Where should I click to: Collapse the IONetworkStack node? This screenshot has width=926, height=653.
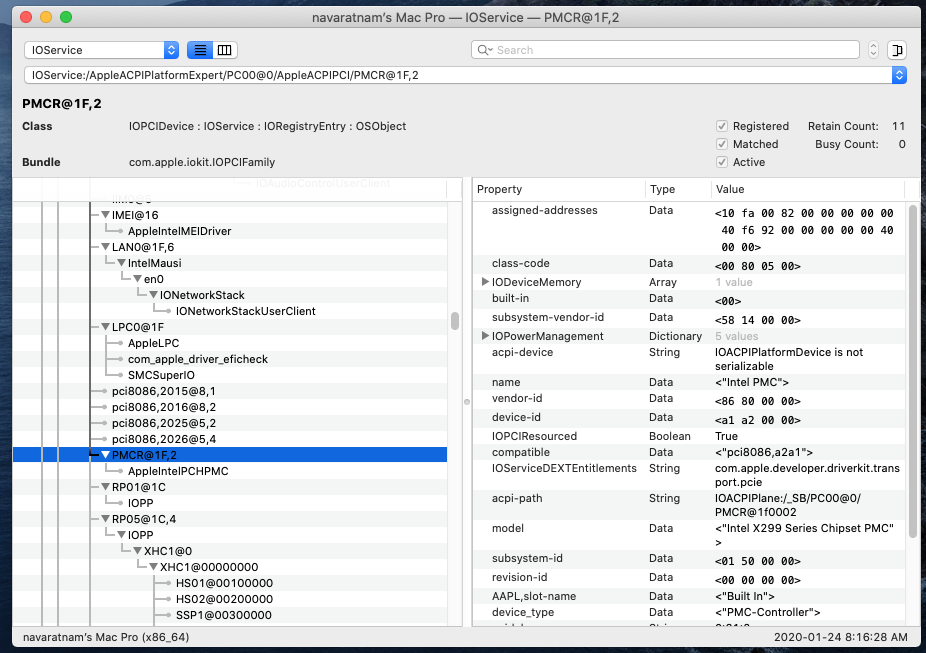(x=153, y=295)
